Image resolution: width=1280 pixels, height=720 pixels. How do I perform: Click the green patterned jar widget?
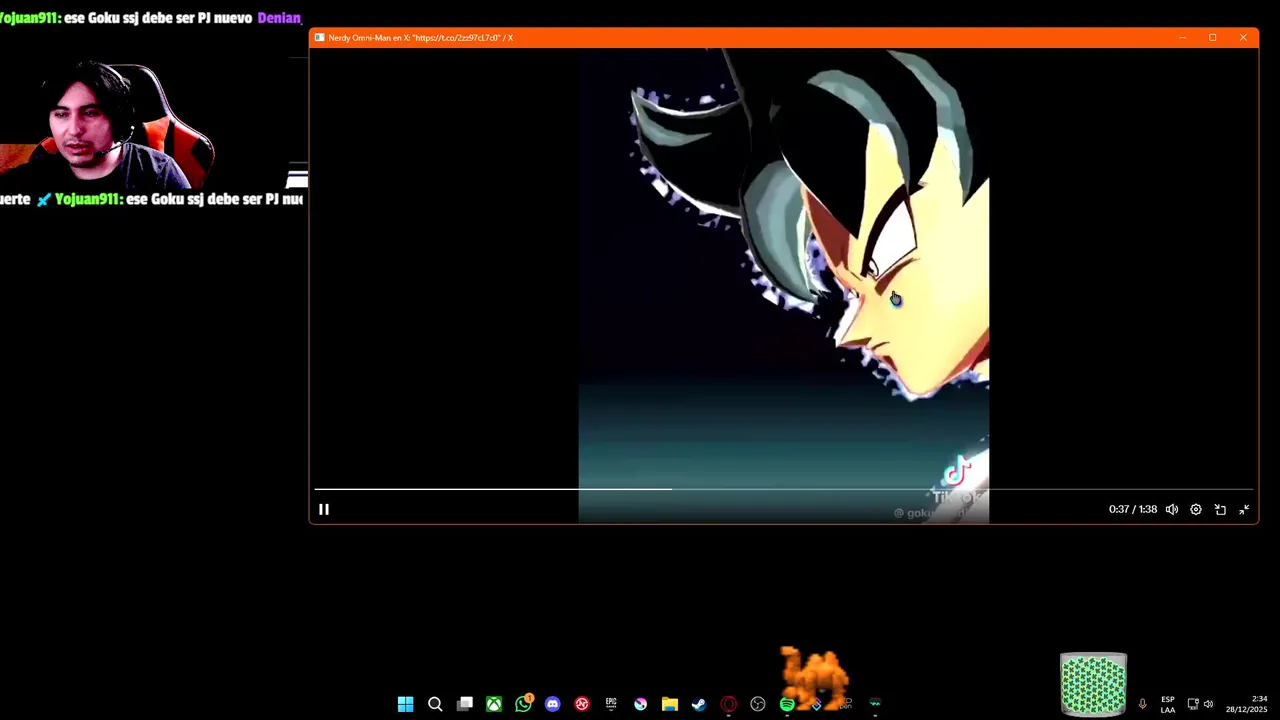pyautogui.click(x=1093, y=685)
